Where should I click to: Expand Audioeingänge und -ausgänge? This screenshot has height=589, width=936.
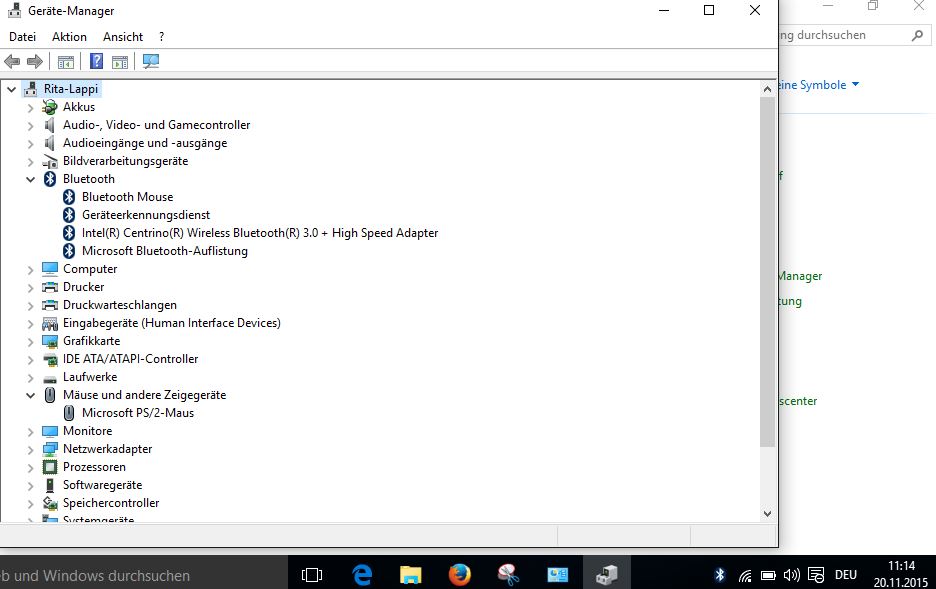tap(30, 144)
